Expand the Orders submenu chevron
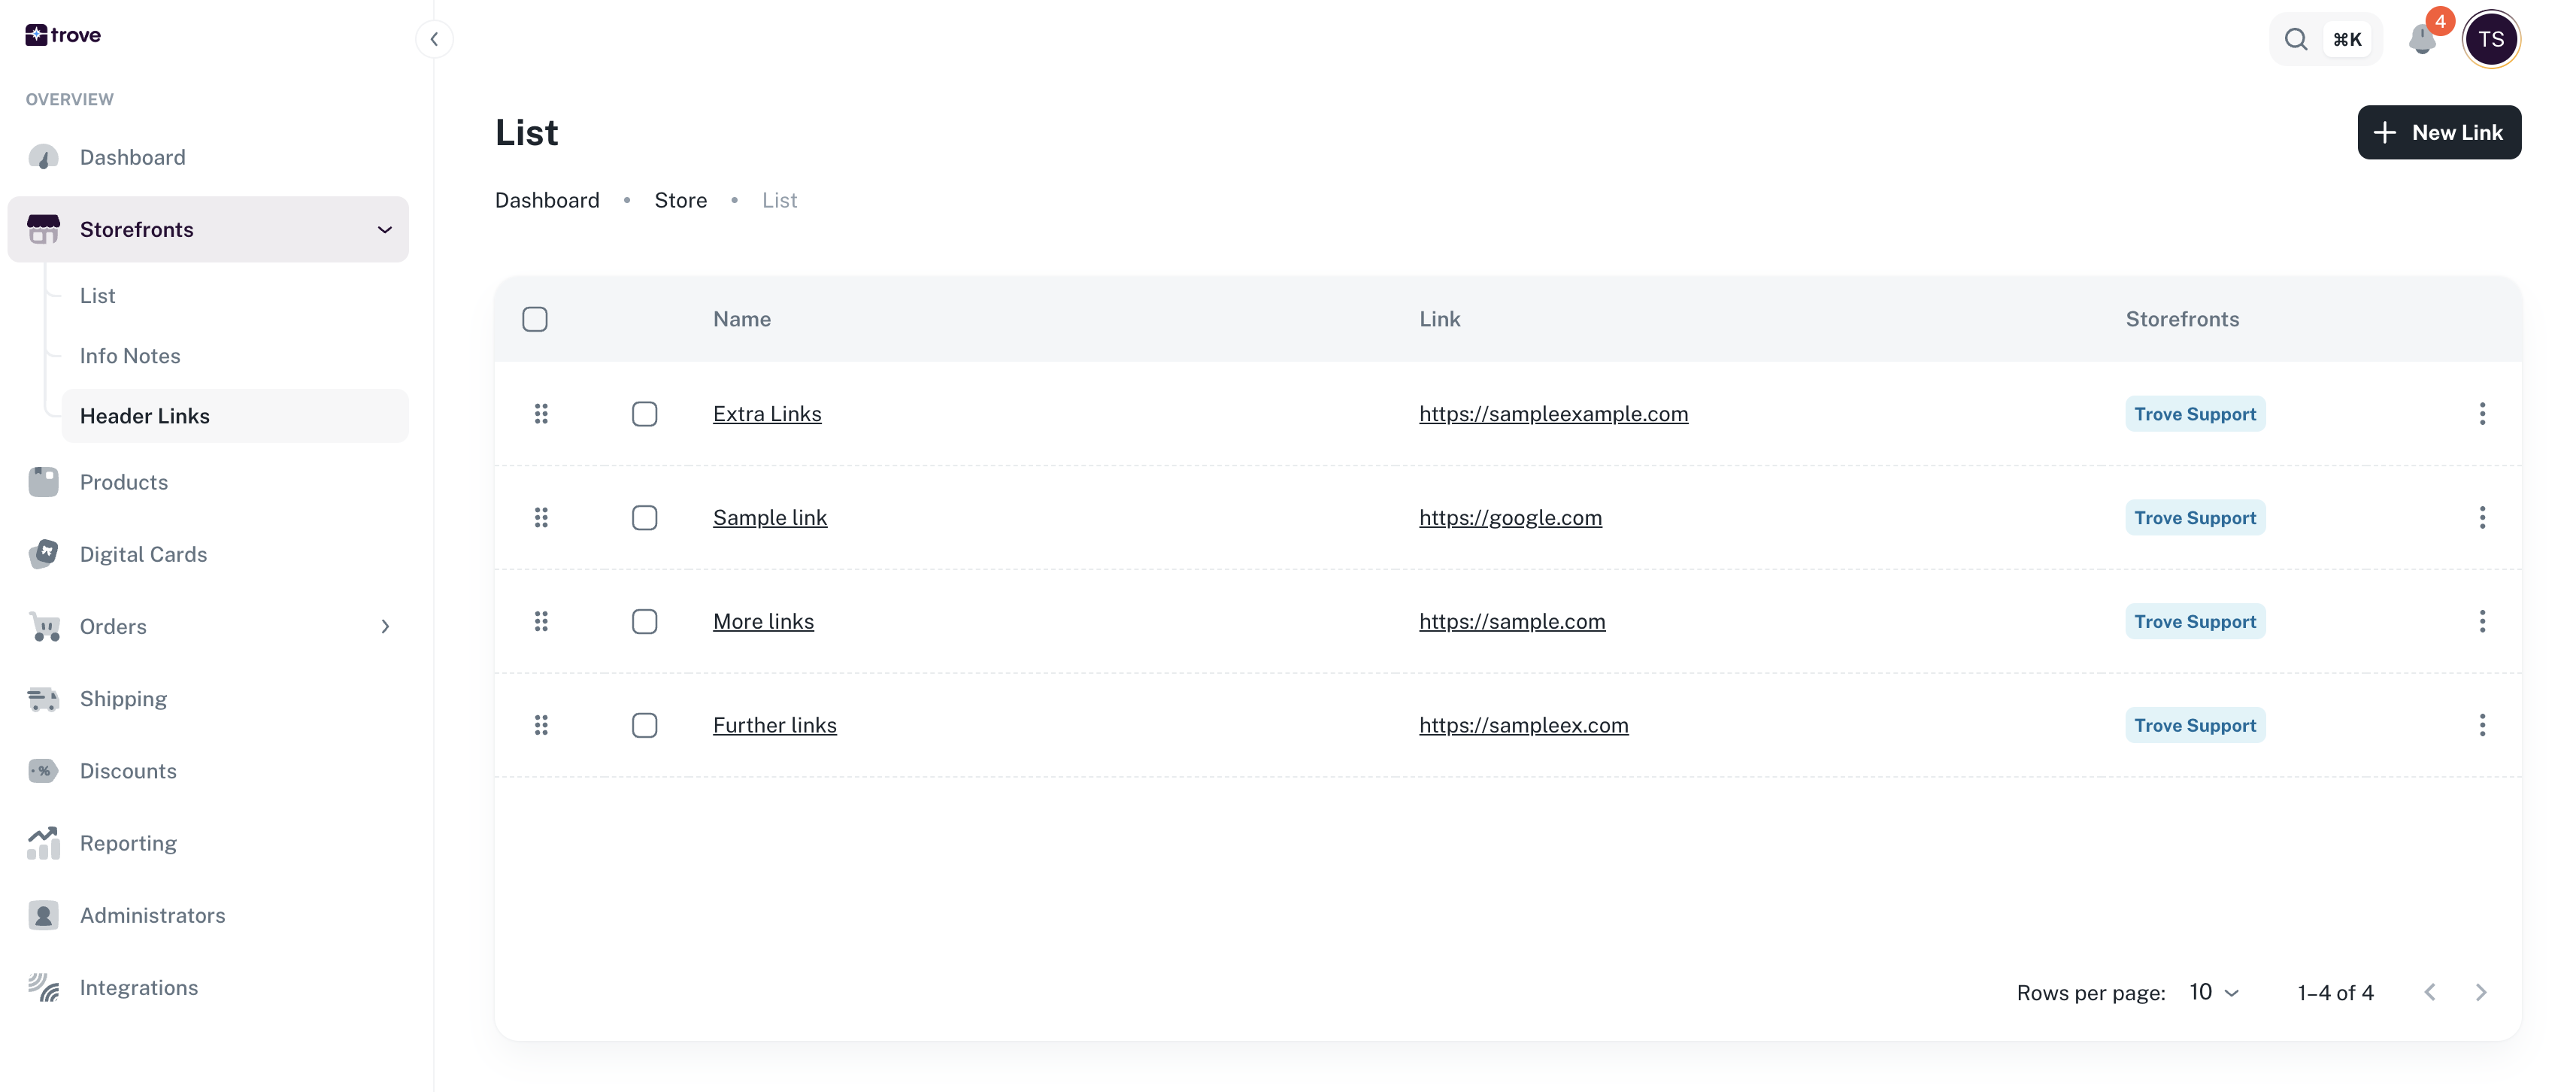This screenshot has width=2576, height=1092. point(385,627)
